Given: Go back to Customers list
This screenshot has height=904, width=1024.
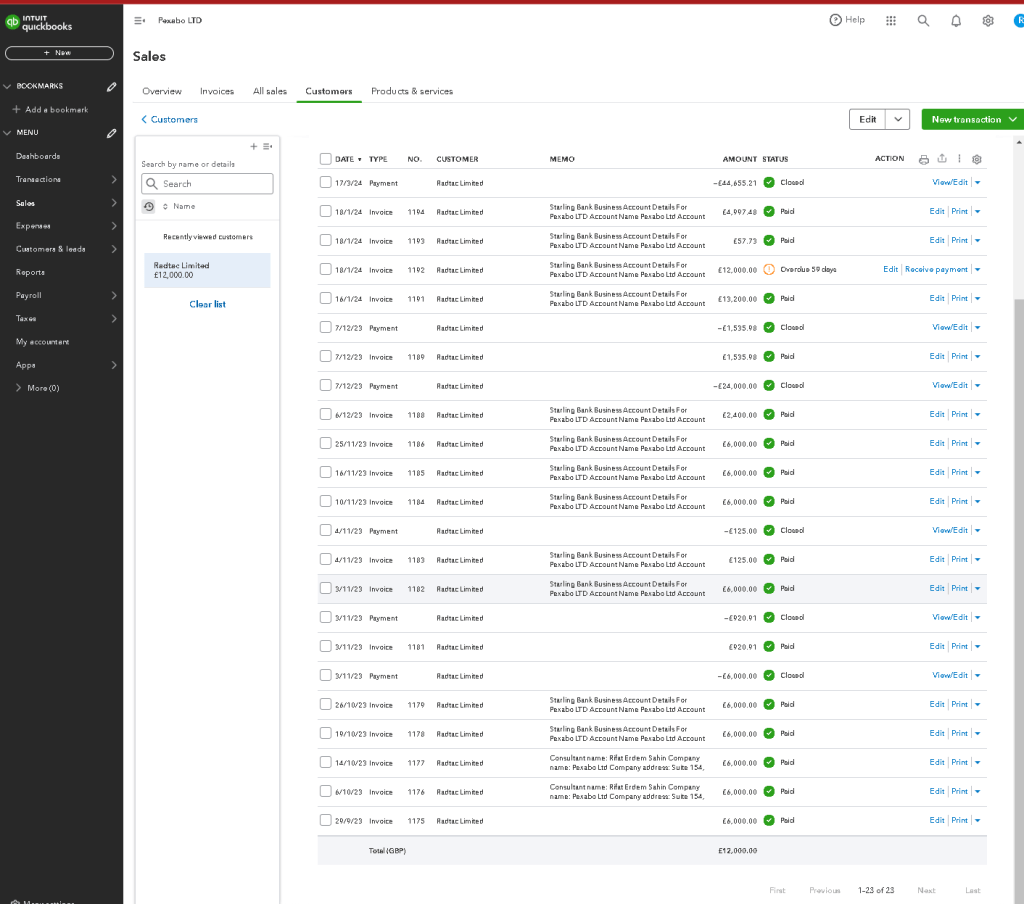Looking at the screenshot, I should (169, 120).
